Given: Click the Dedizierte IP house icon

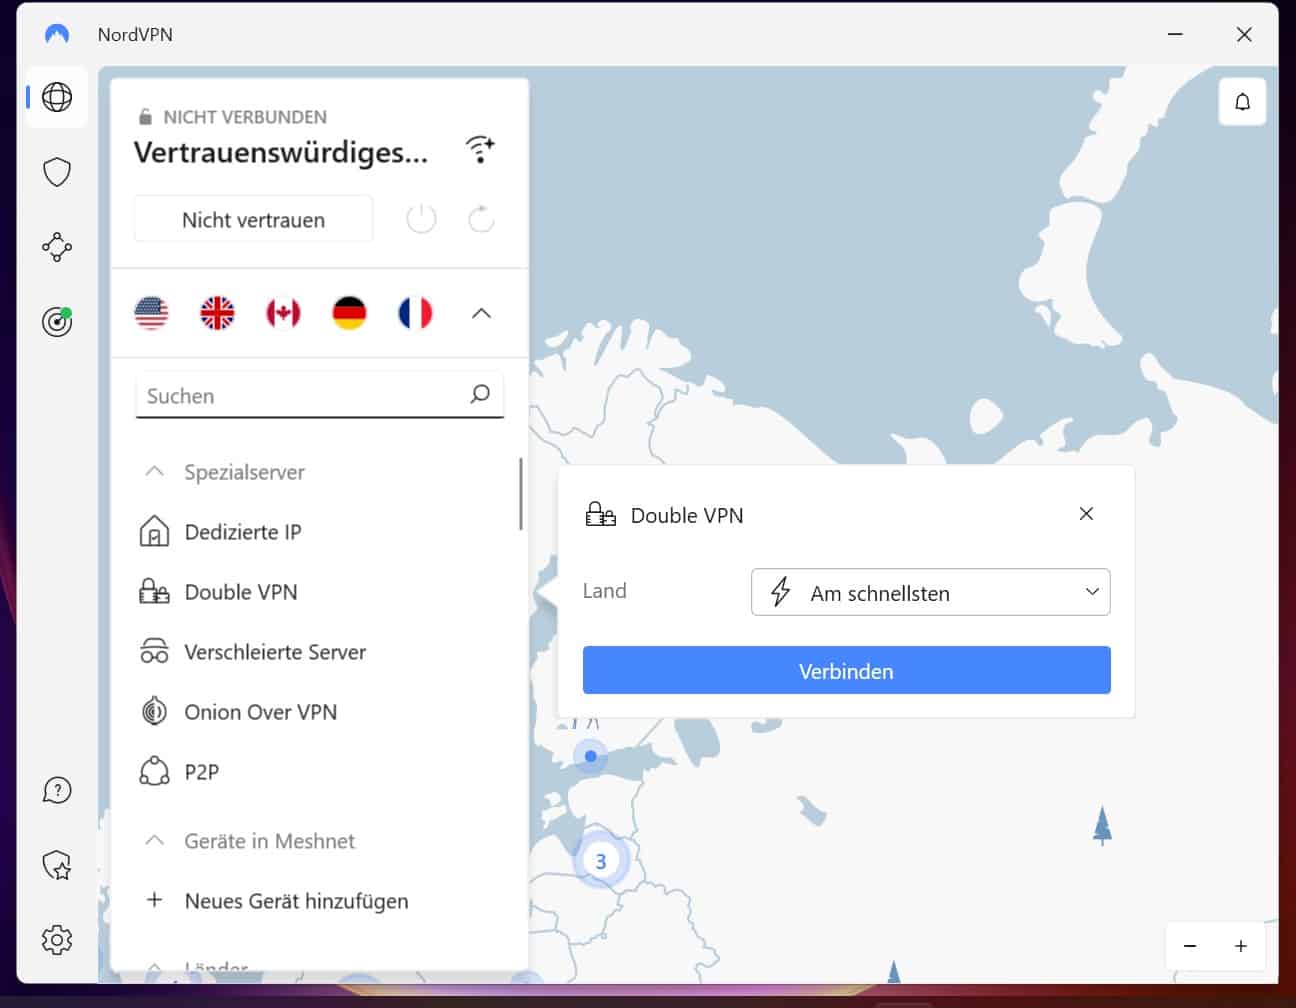Looking at the screenshot, I should pos(154,532).
